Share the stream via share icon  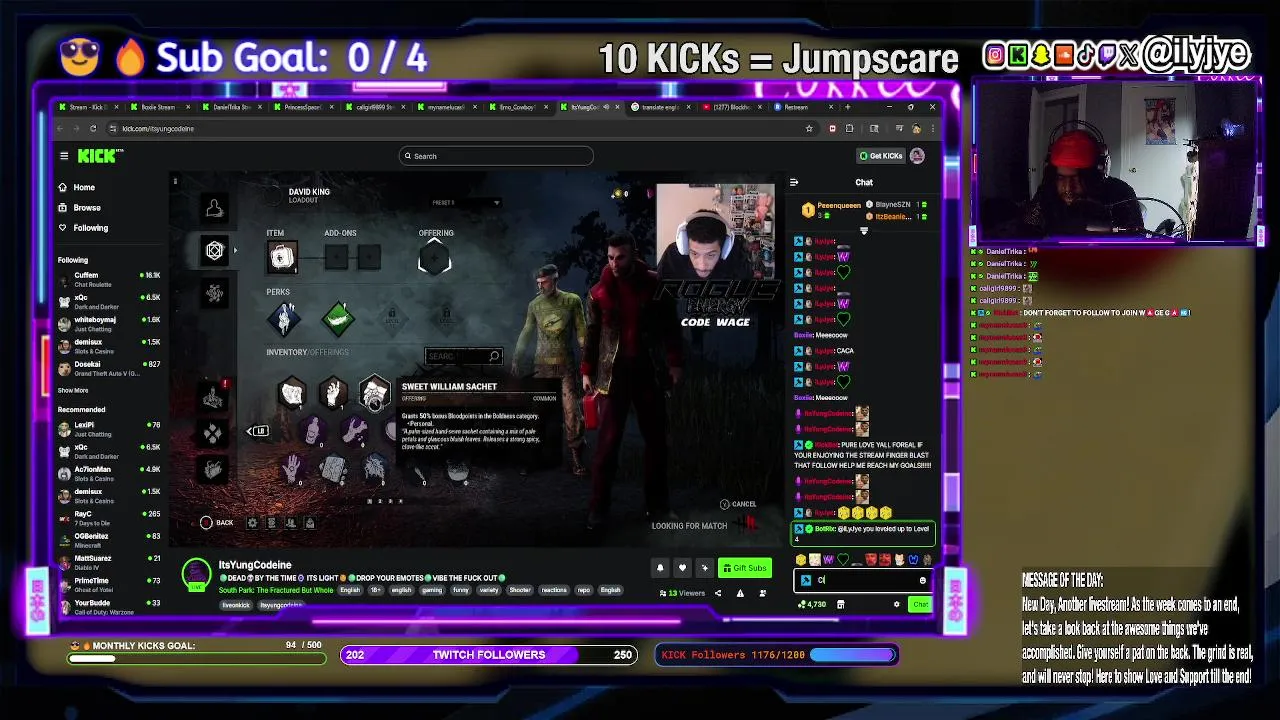point(717,593)
